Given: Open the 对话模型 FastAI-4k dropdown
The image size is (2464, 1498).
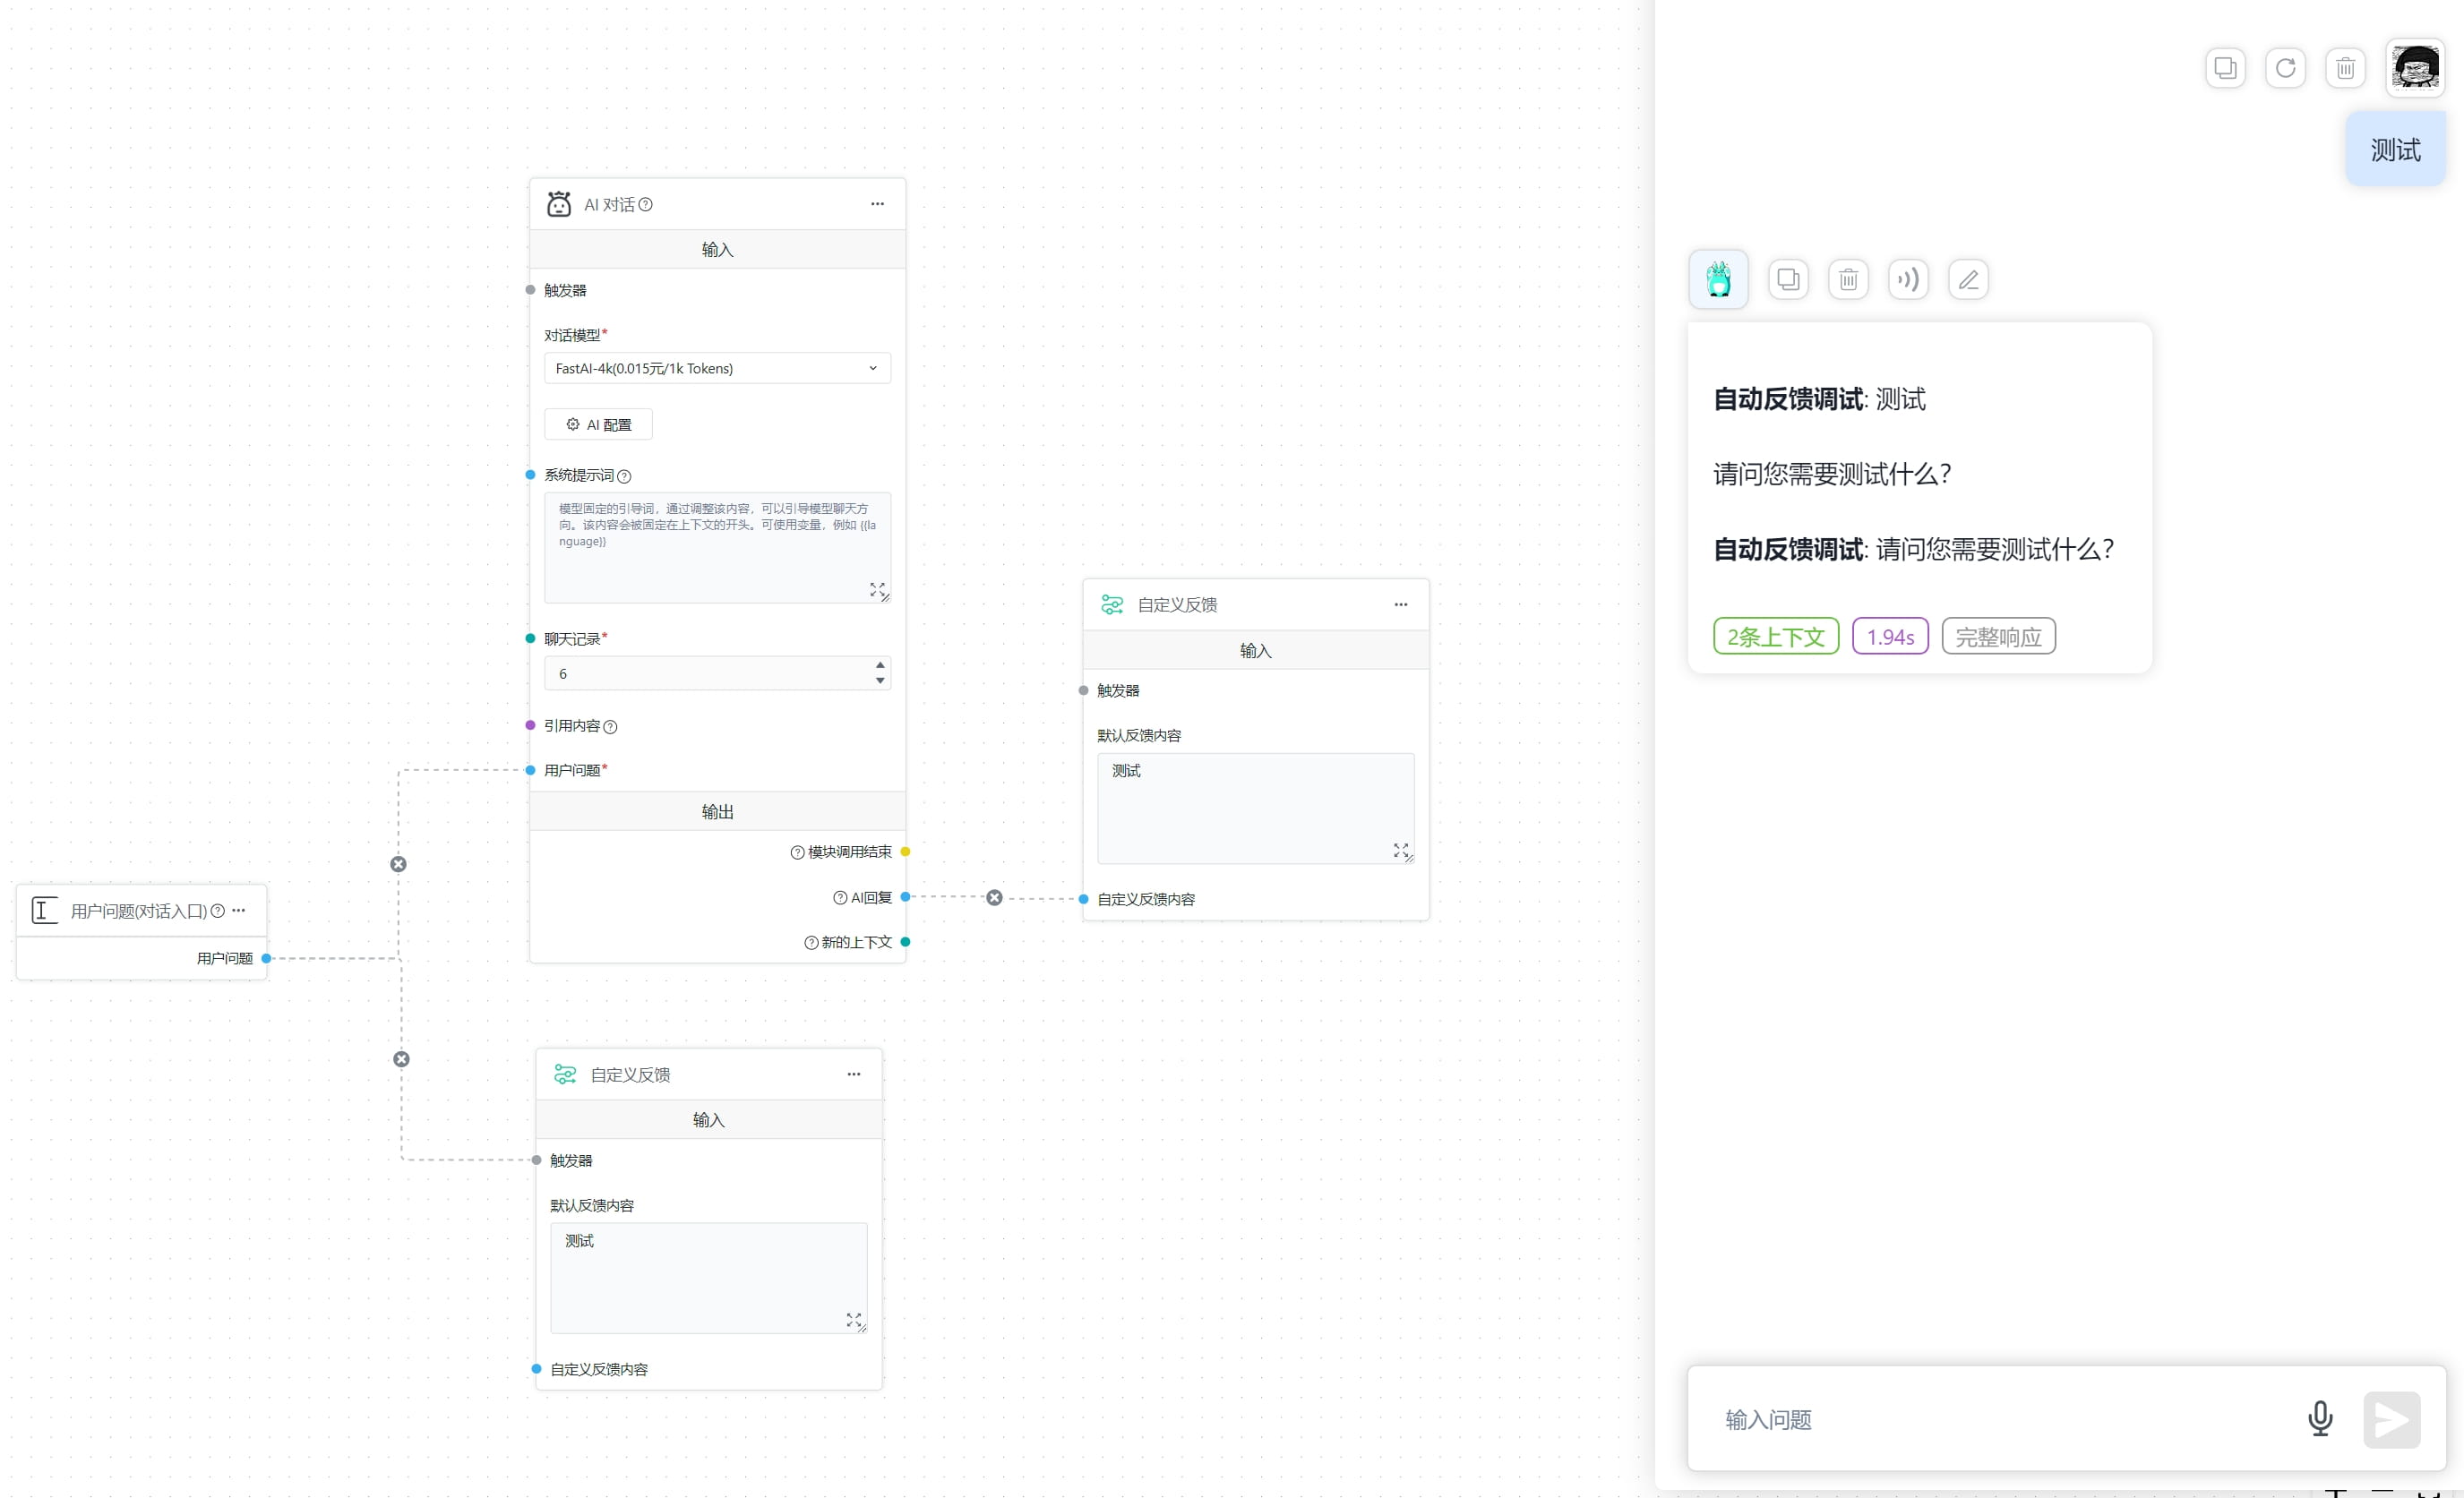Looking at the screenshot, I should 717,368.
